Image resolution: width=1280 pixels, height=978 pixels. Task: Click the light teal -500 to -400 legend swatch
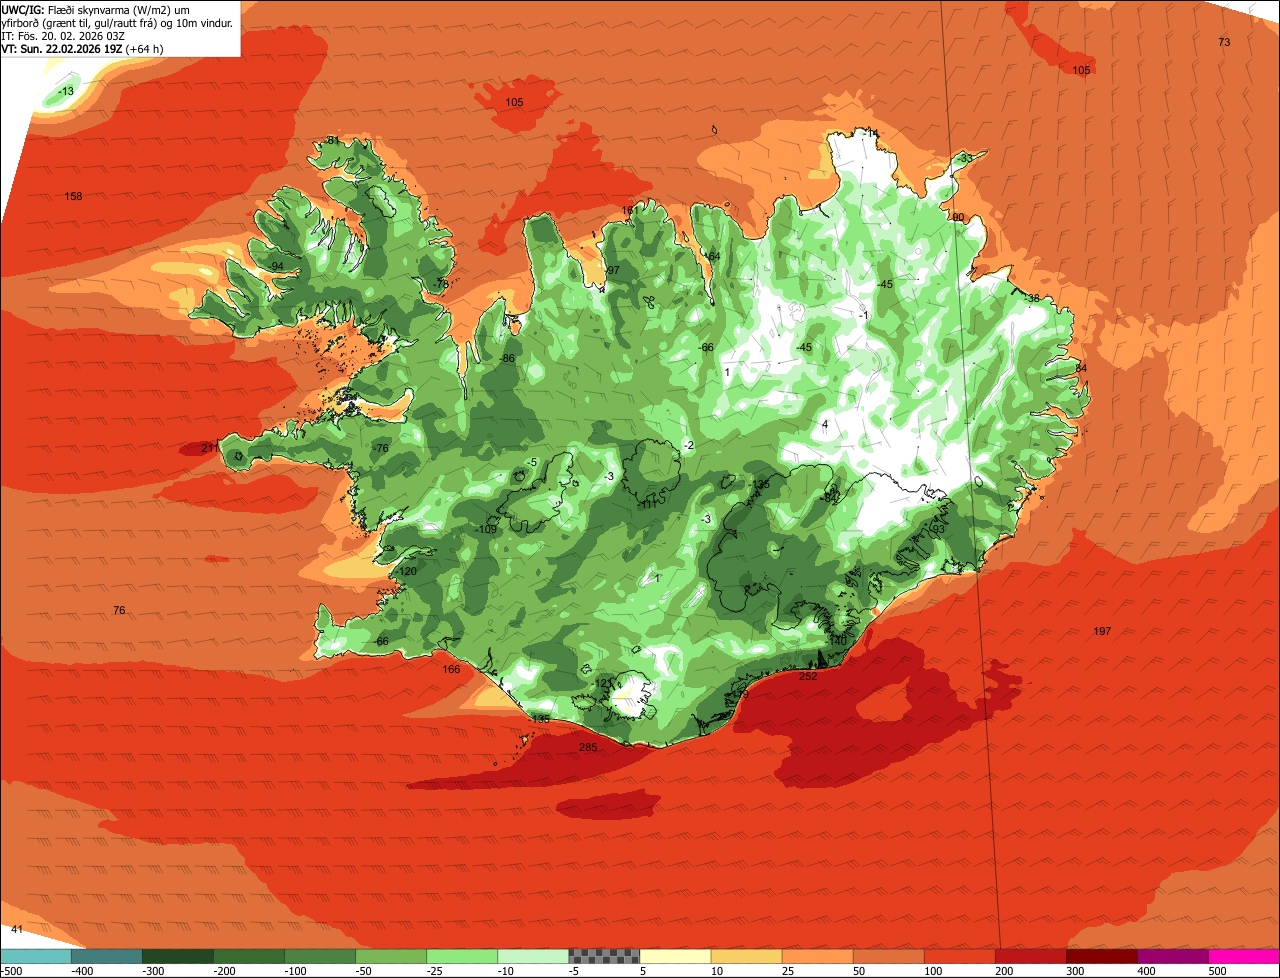35,956
